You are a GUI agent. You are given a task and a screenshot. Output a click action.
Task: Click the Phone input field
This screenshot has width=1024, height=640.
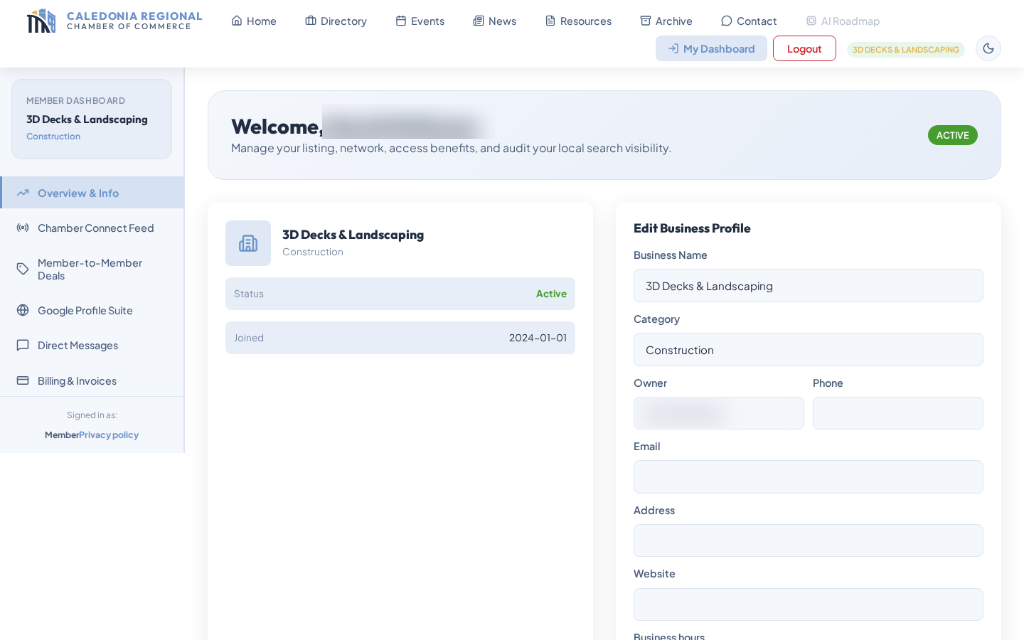pos(898,413)
